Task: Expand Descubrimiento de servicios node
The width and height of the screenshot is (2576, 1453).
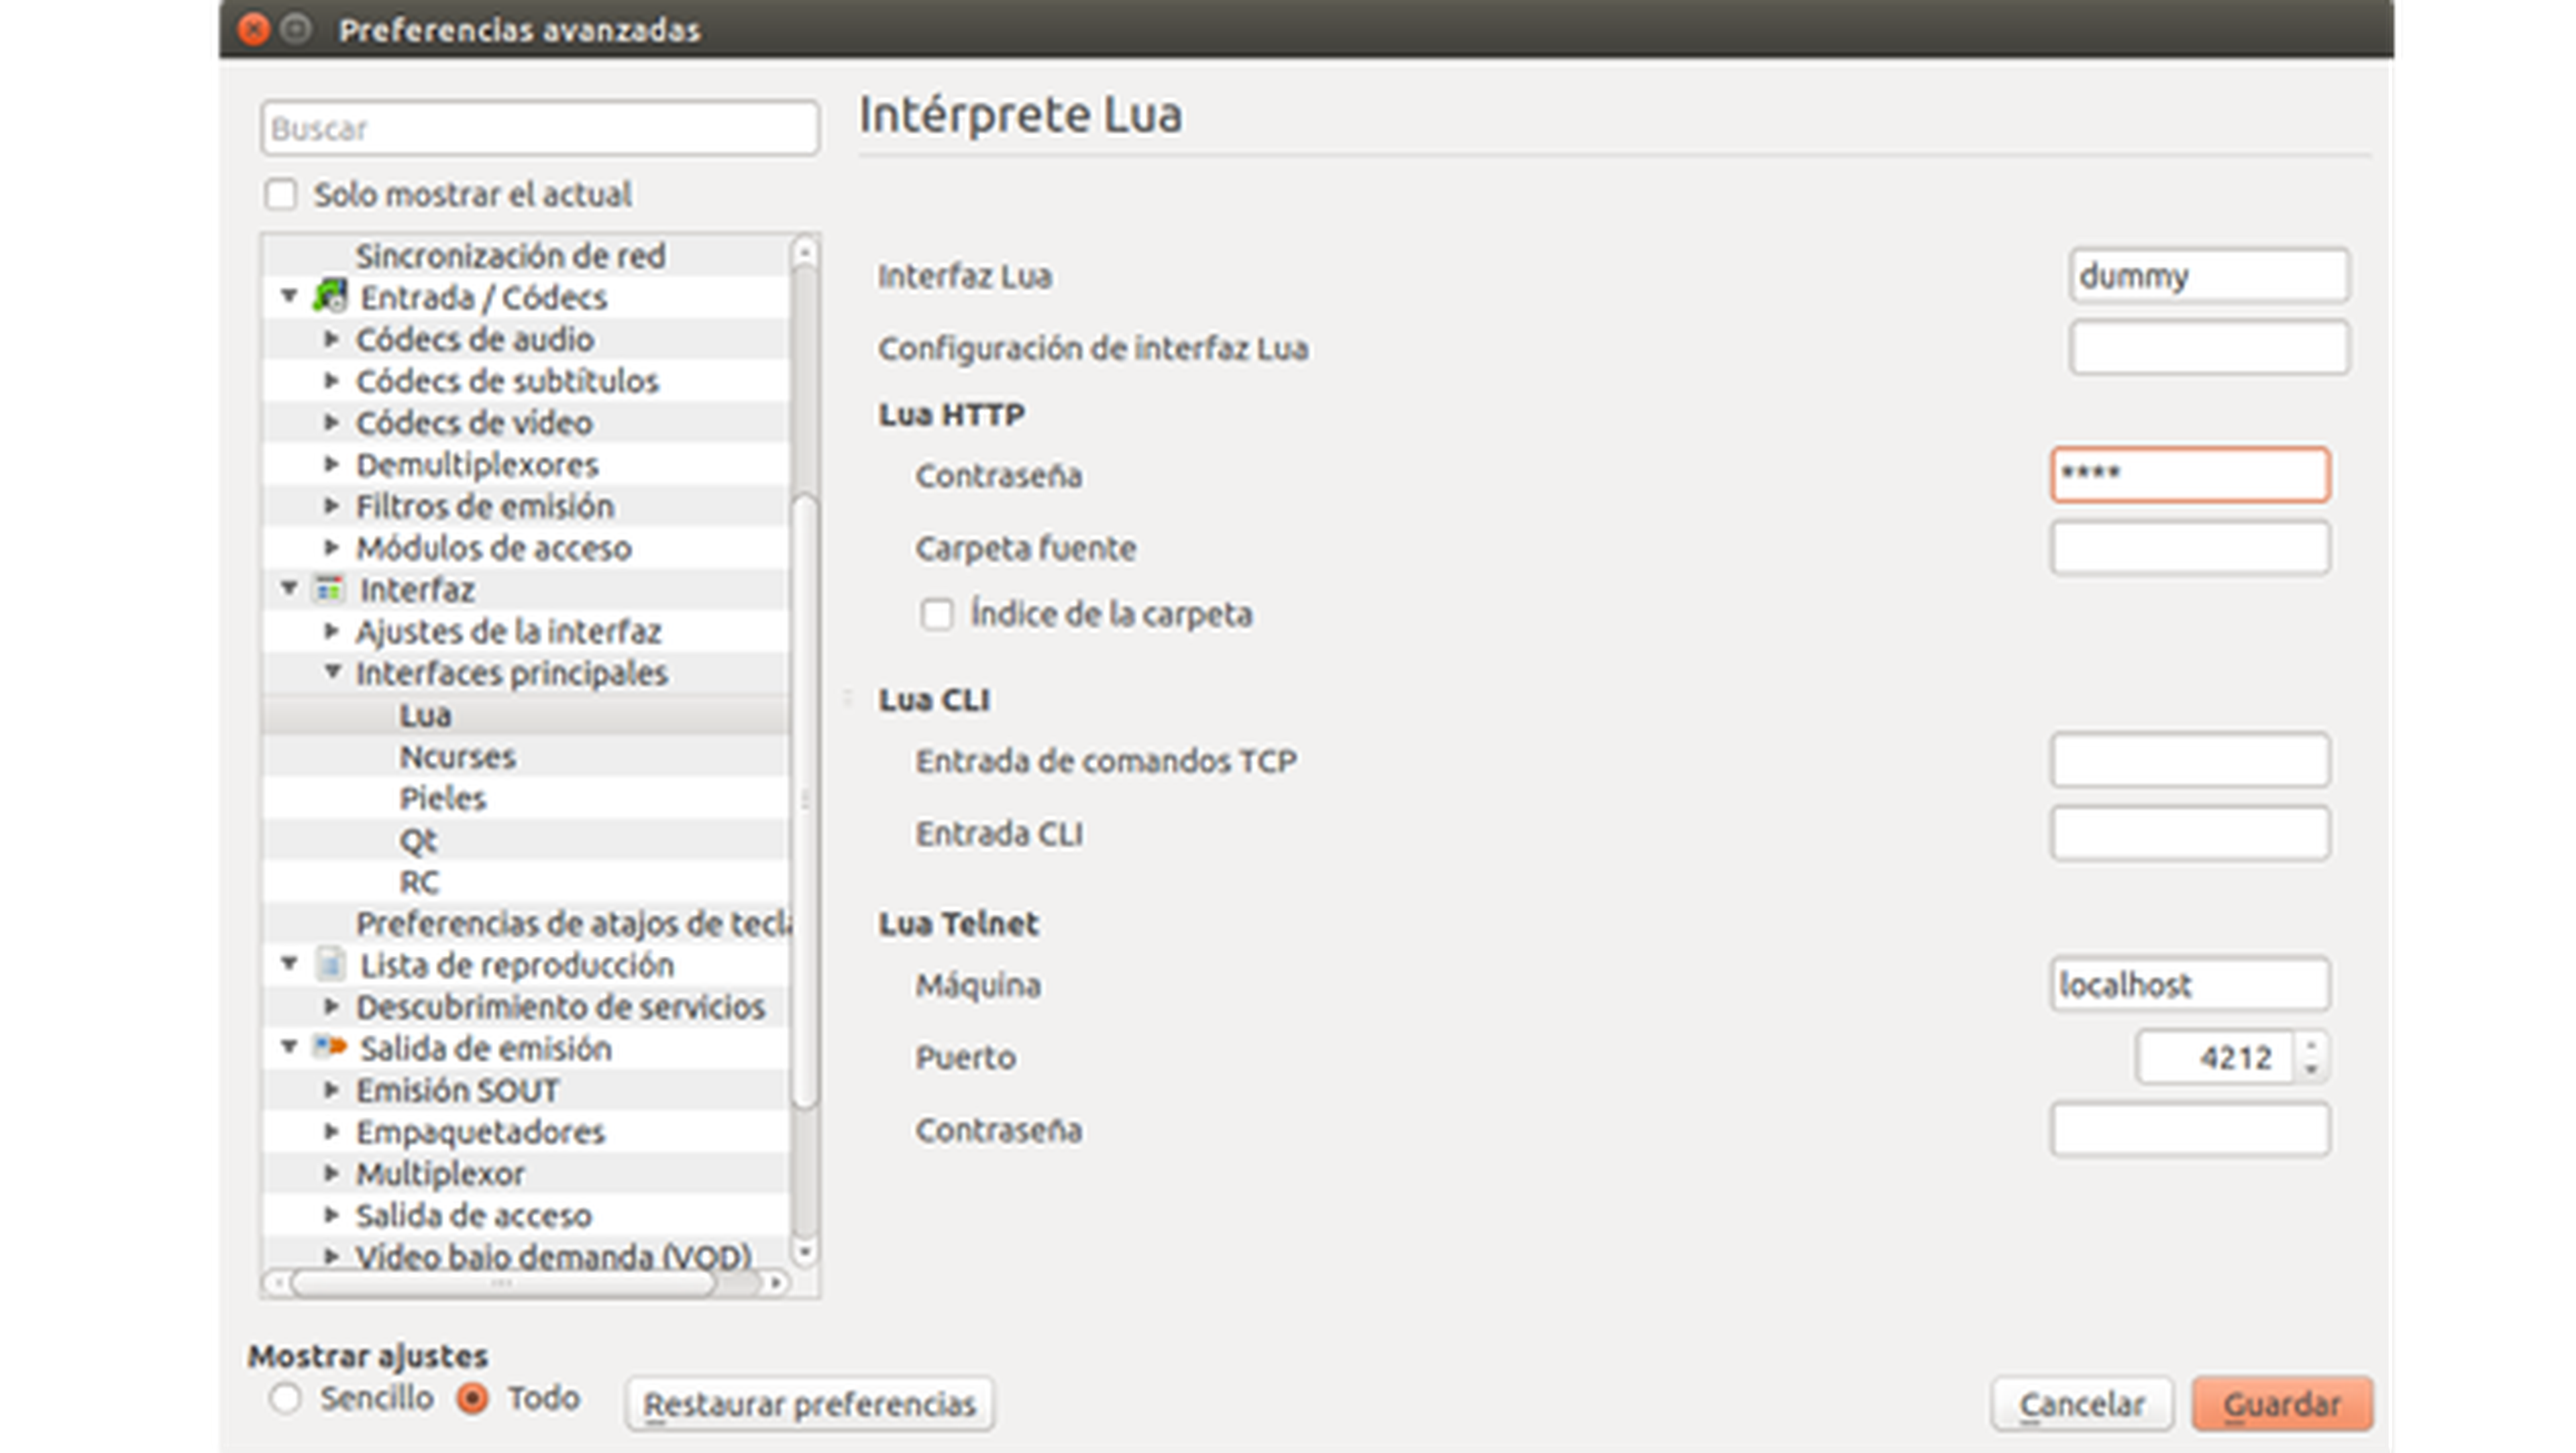Action: pos(331,1006)
